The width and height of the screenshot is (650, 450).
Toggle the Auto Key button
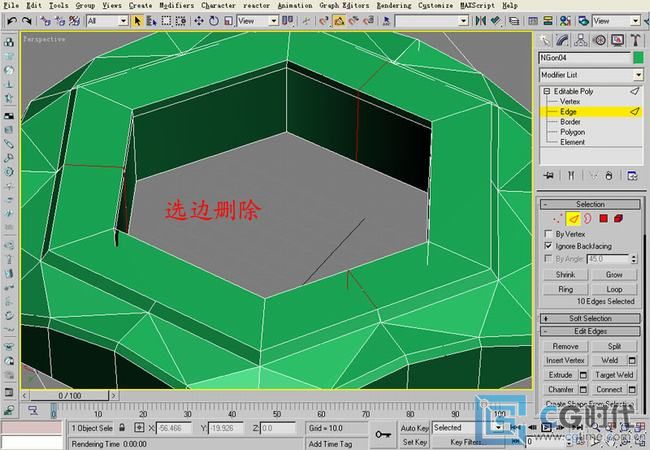(x=415, y=427)
